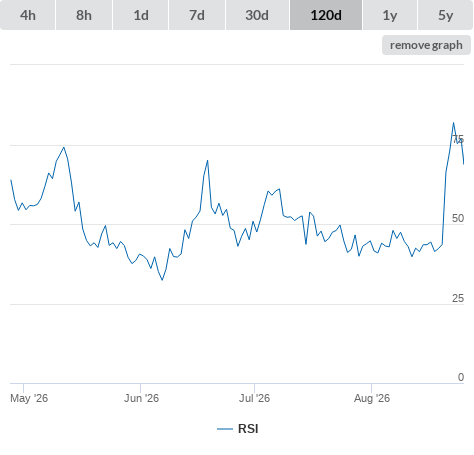474x455 pixels.
Task: Select the 7d range tab
Action: pos(197,15)
